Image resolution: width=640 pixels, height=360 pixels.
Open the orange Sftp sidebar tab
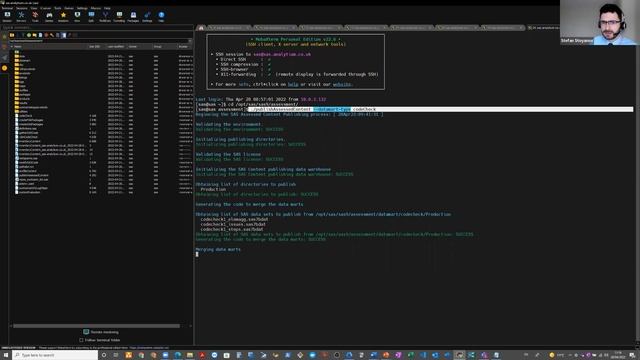coord(4,68)
